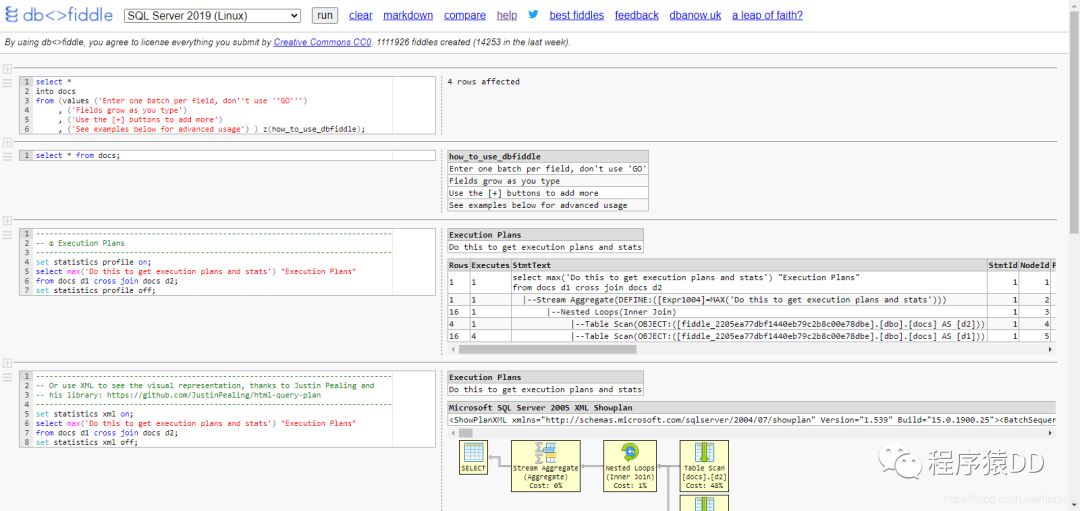Click [+] button above Execution Plans batch
Viewport: 1080px width, 511px height.
point(8,220)
